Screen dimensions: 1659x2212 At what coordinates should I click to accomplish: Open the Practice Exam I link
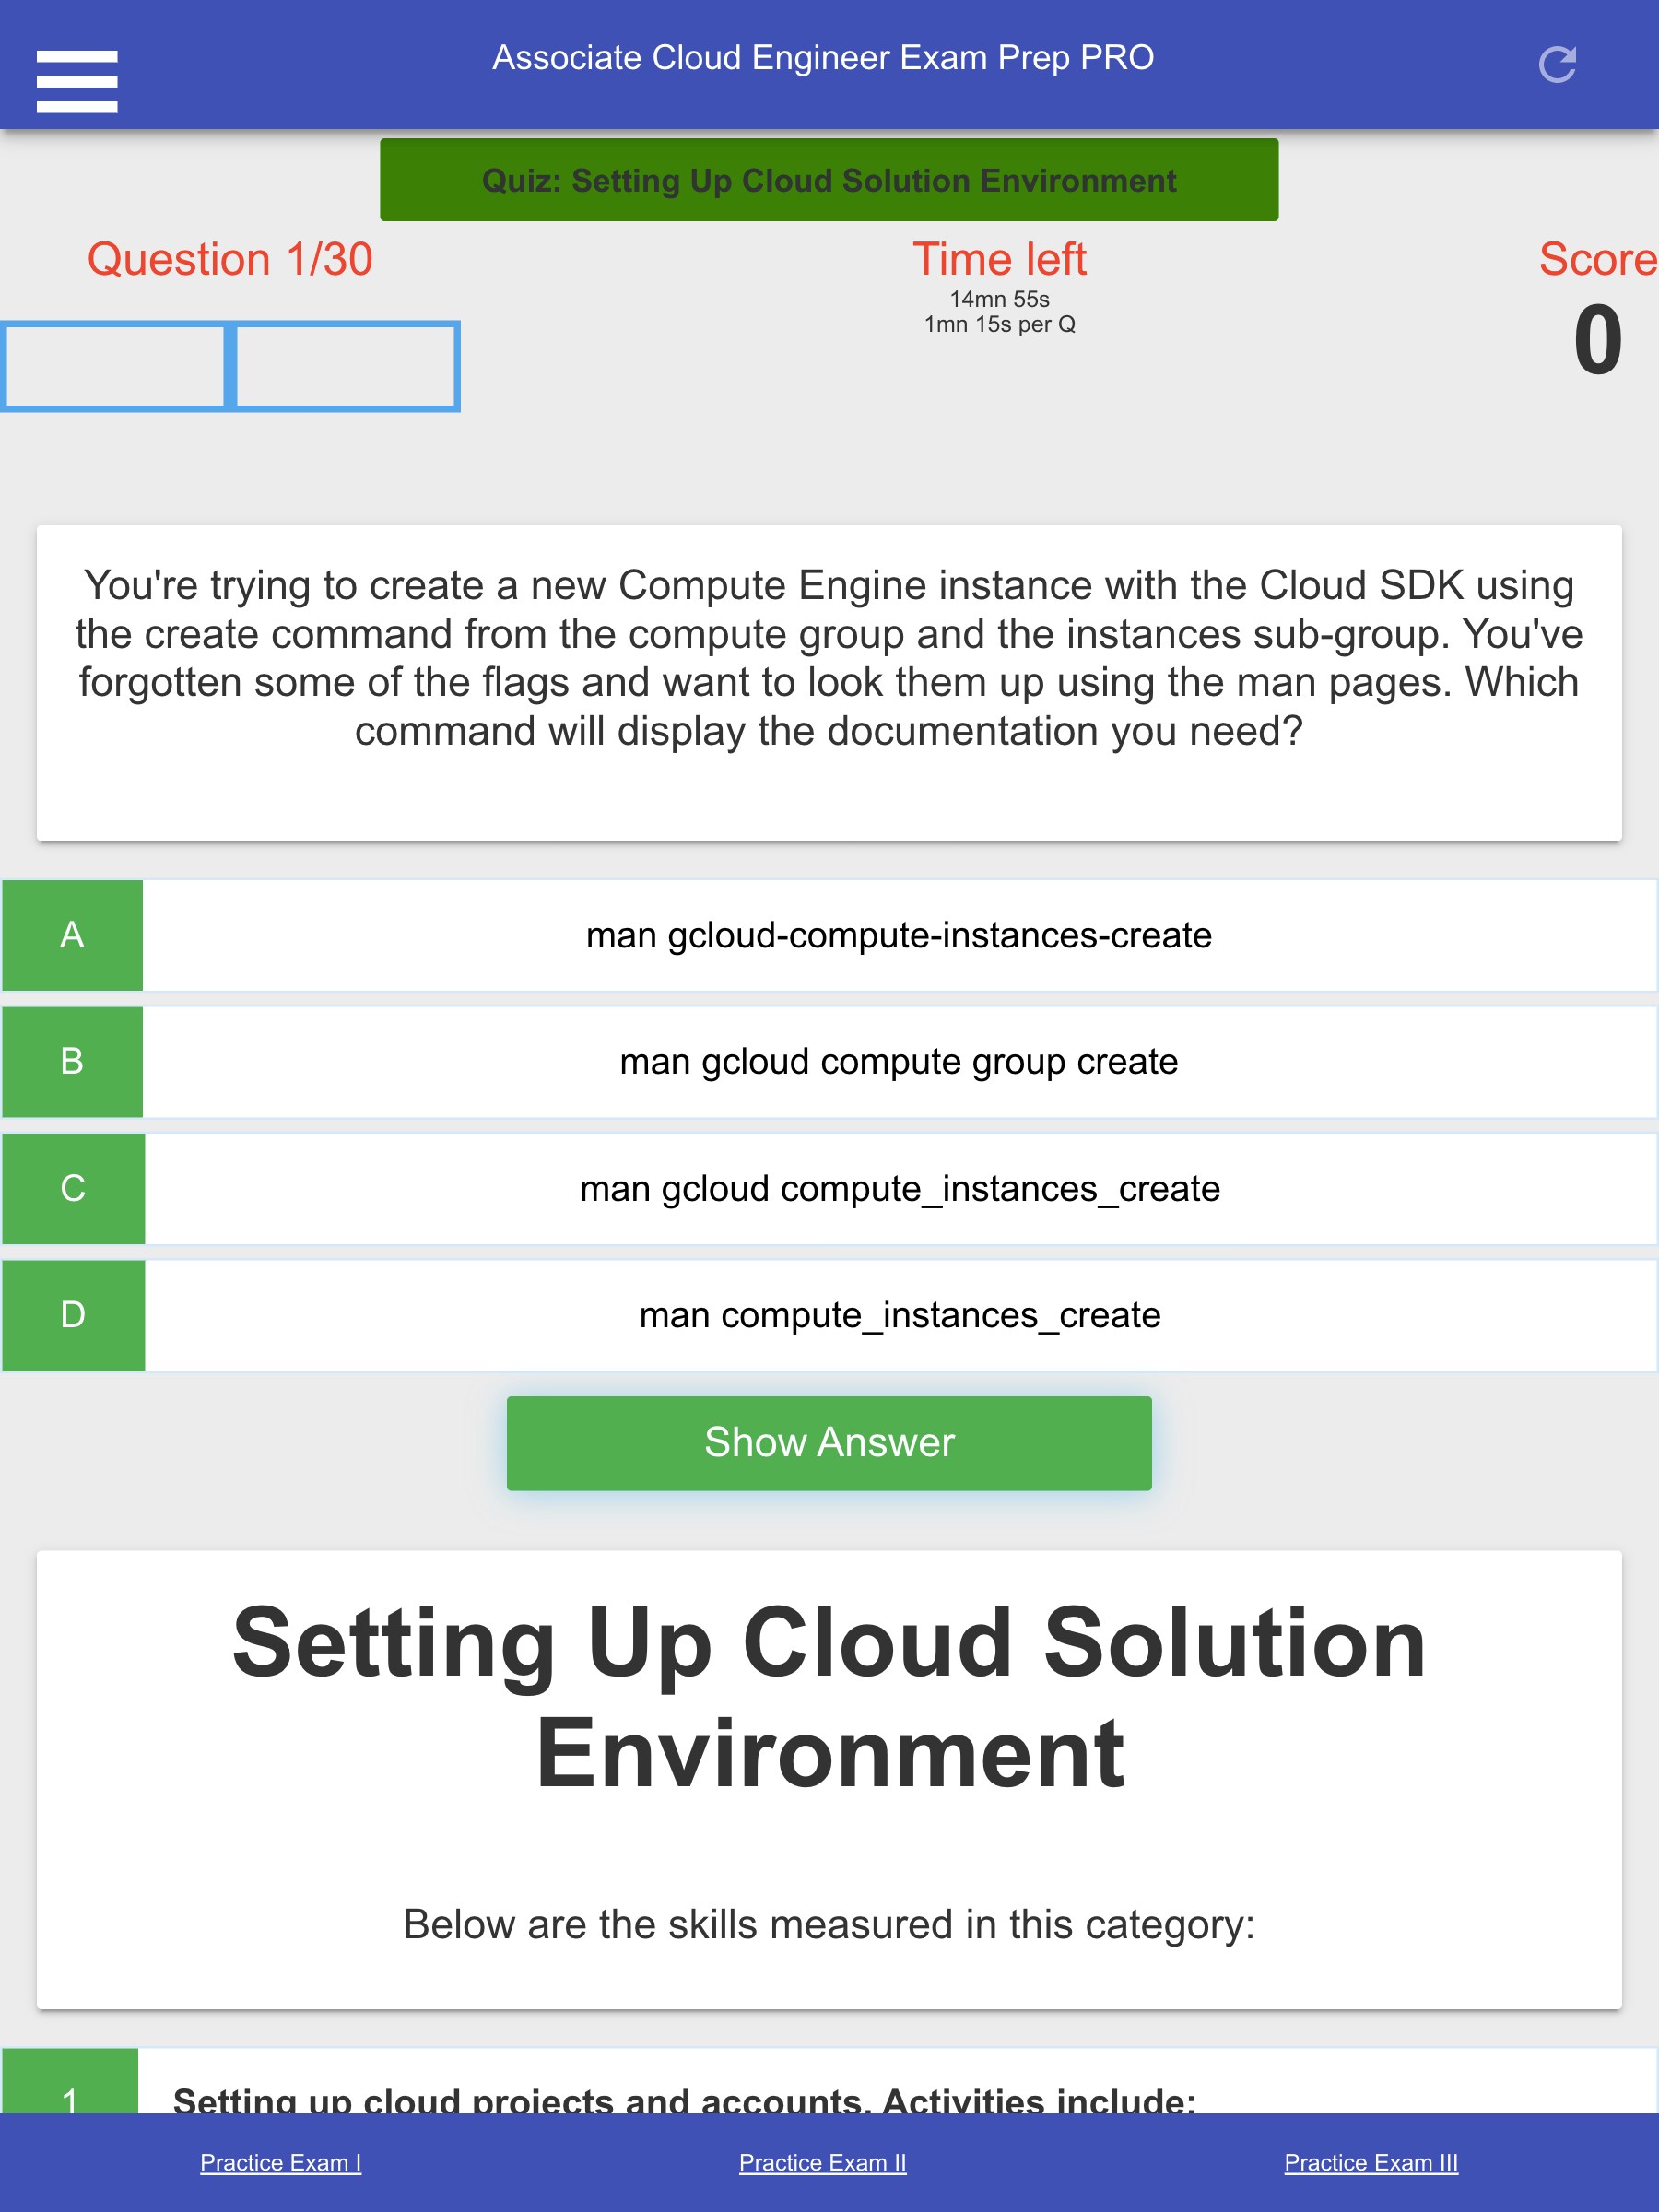pyautogui.click(x=280, y=2162)
